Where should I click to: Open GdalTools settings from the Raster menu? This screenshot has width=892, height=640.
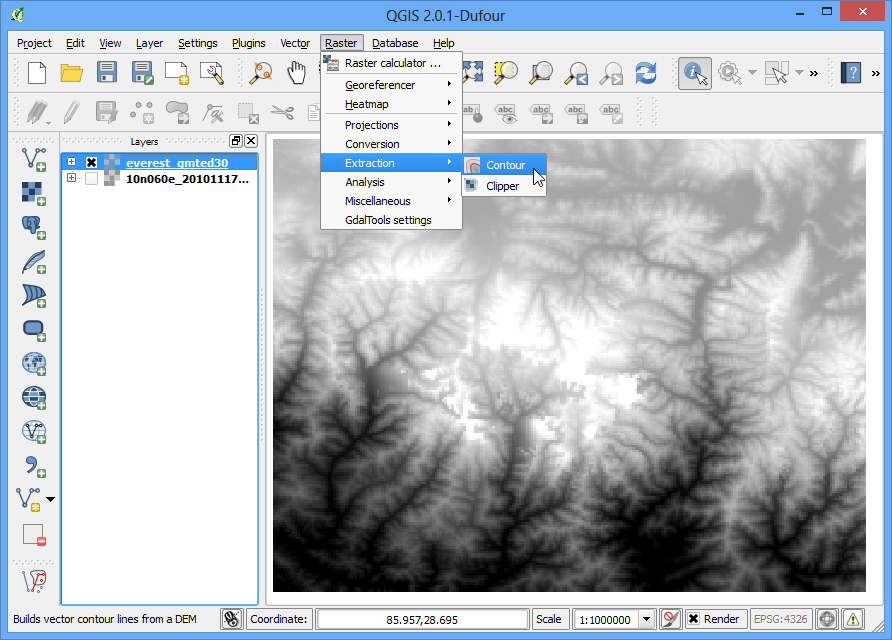click(388, 220)
